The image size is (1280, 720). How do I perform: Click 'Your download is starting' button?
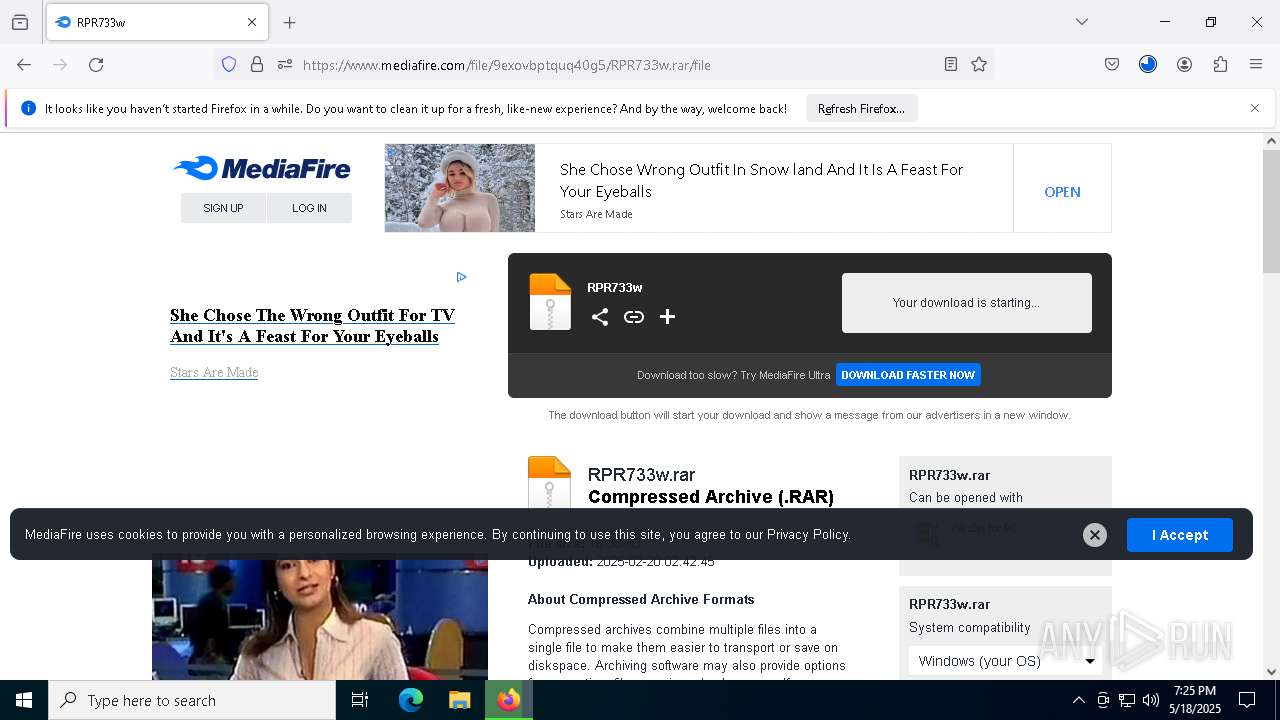tap(966, 303)
